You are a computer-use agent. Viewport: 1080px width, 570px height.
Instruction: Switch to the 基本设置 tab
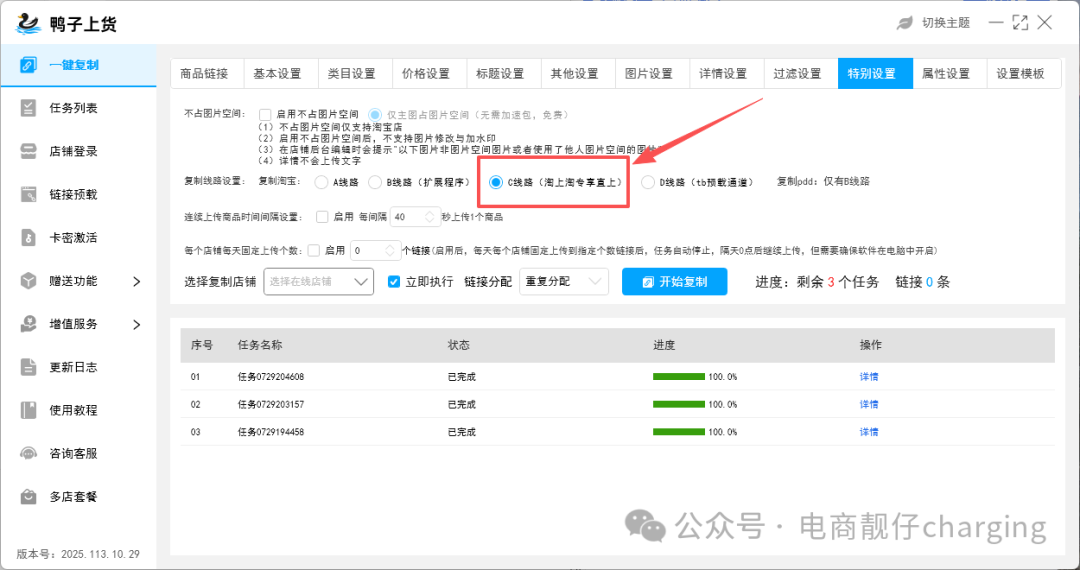coord(281,74)
